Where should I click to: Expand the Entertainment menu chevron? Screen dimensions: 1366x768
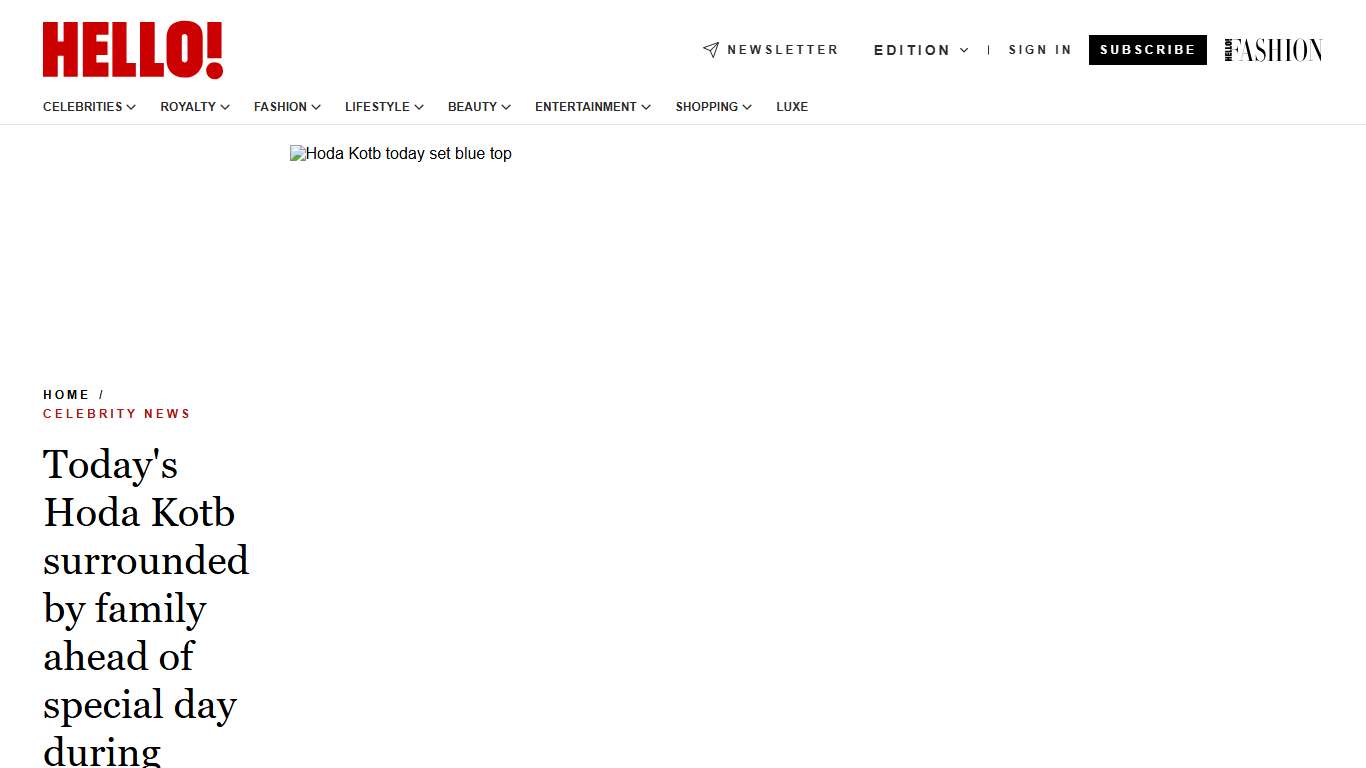point(646,107)
